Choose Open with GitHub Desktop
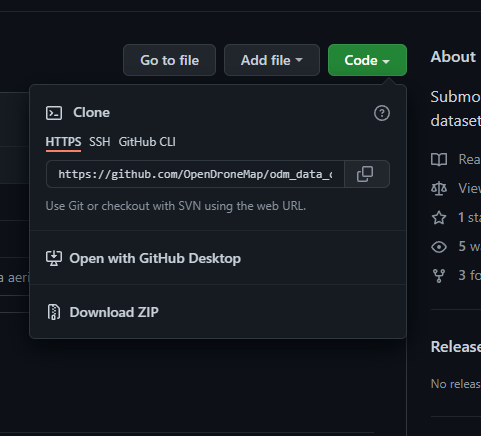Viewport: 481px width, 436px height. [x=218, y=258]
